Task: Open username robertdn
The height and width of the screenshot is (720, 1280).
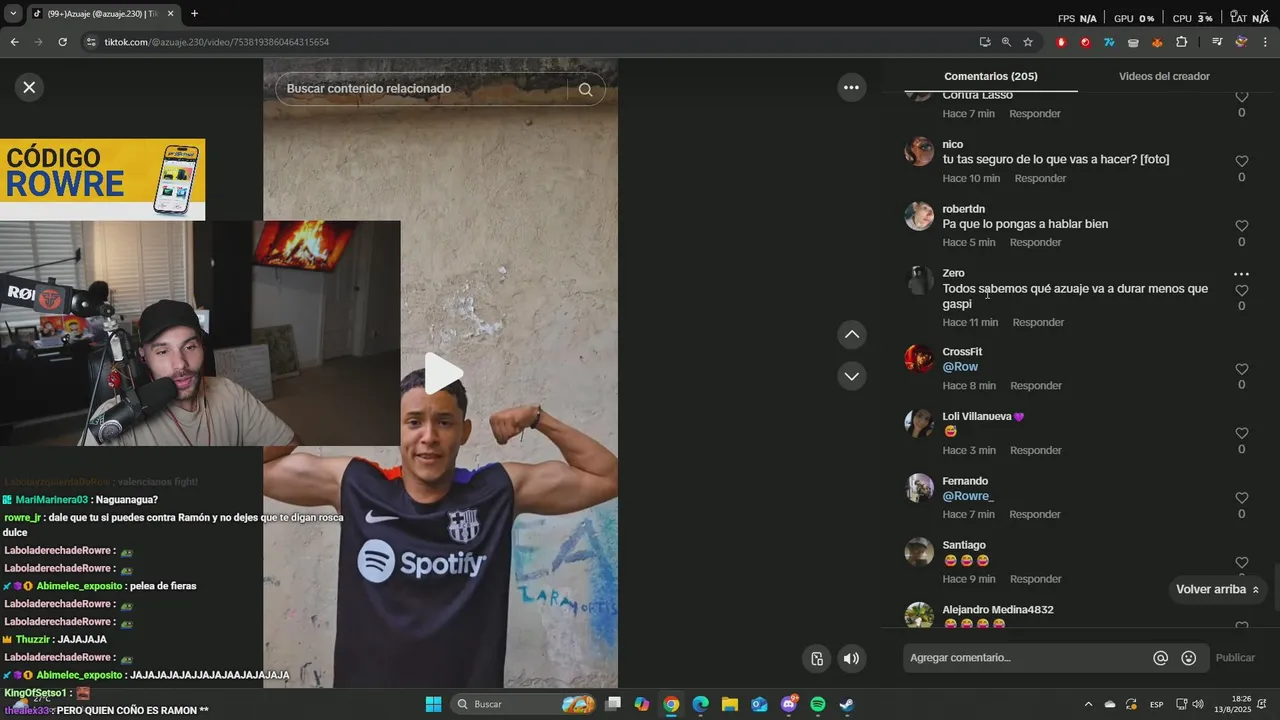Action: (963, 209)
